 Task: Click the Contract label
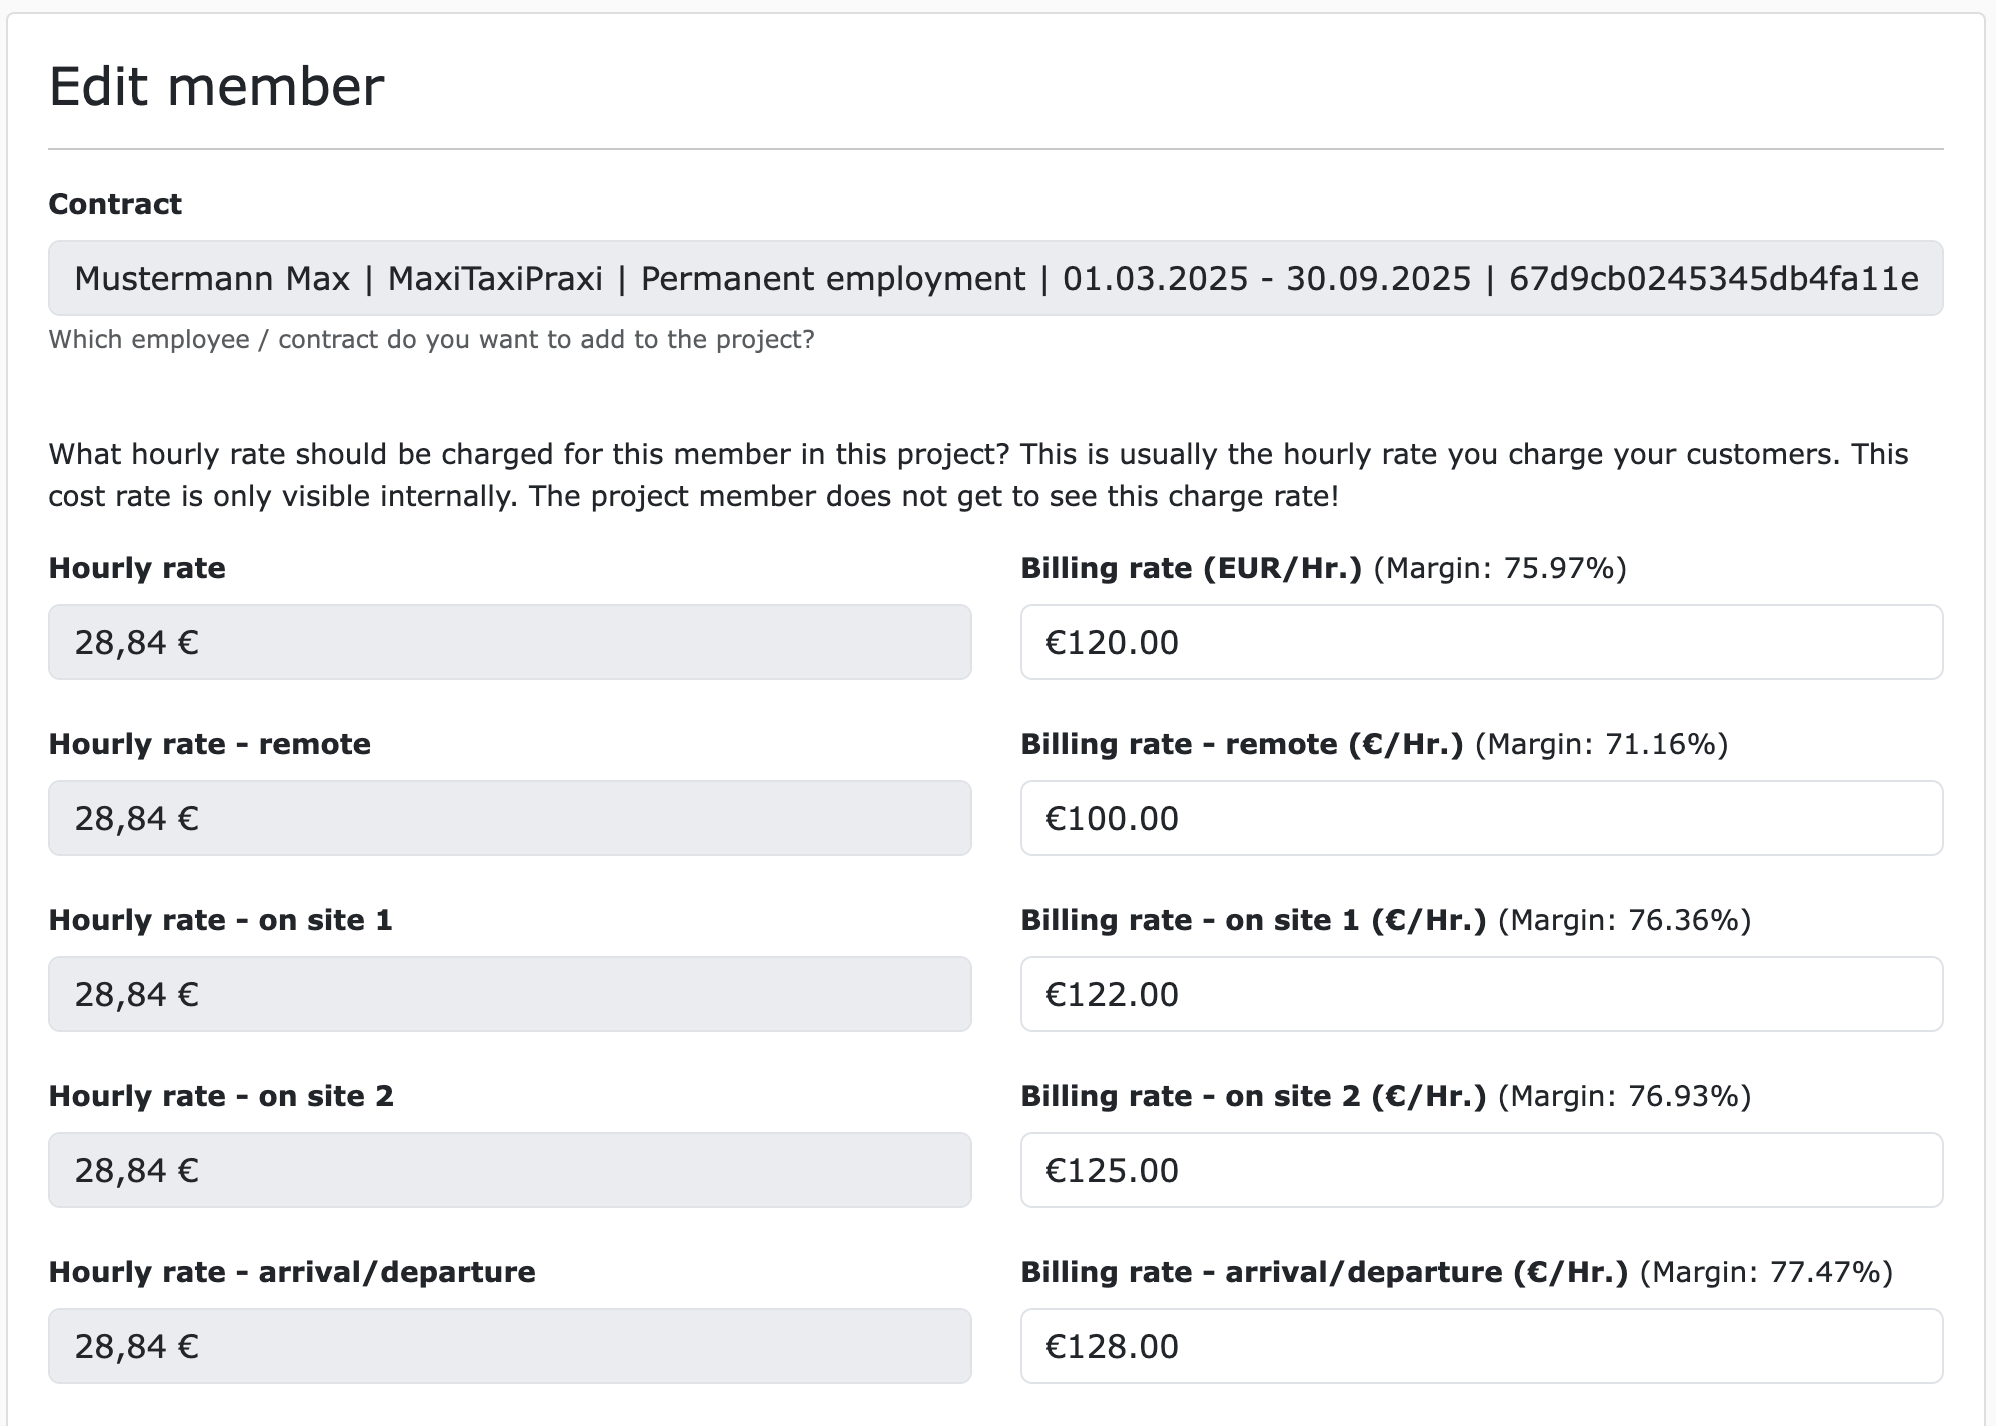coord(115,204)
